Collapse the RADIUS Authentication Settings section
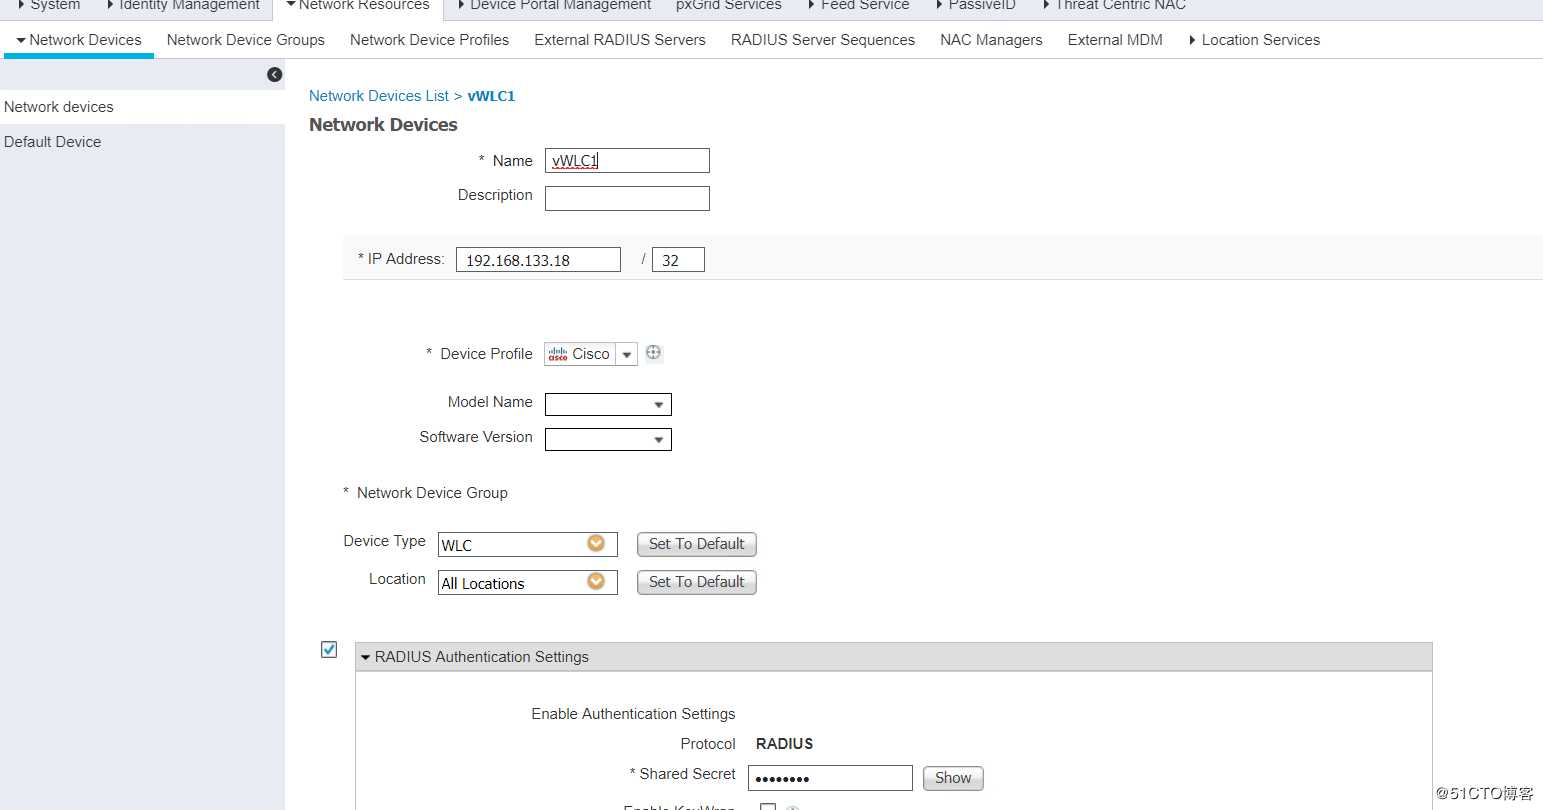 [x=366, y=657]
